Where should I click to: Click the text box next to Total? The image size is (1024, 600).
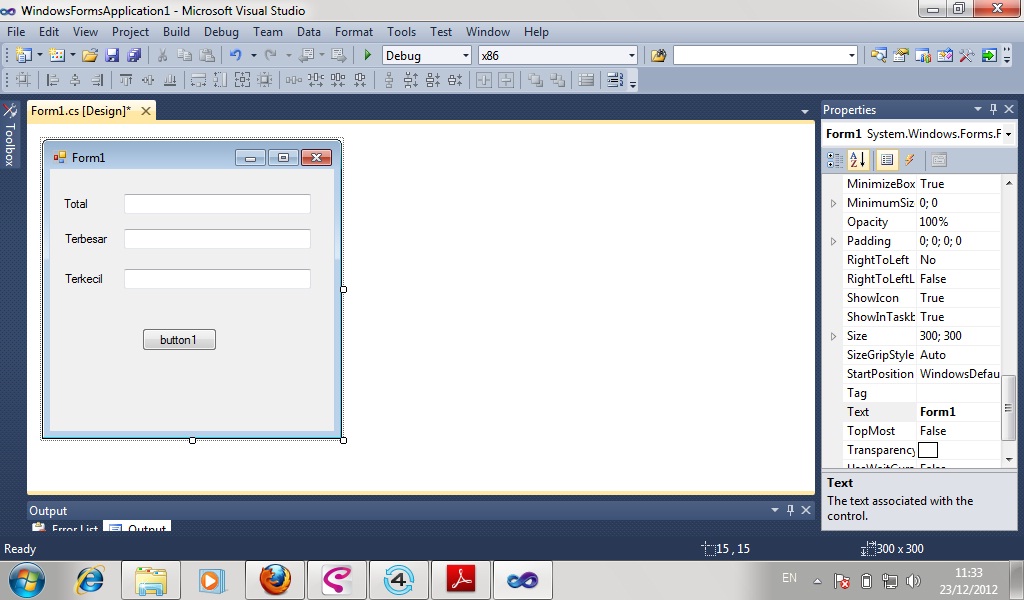pos(217,204)
